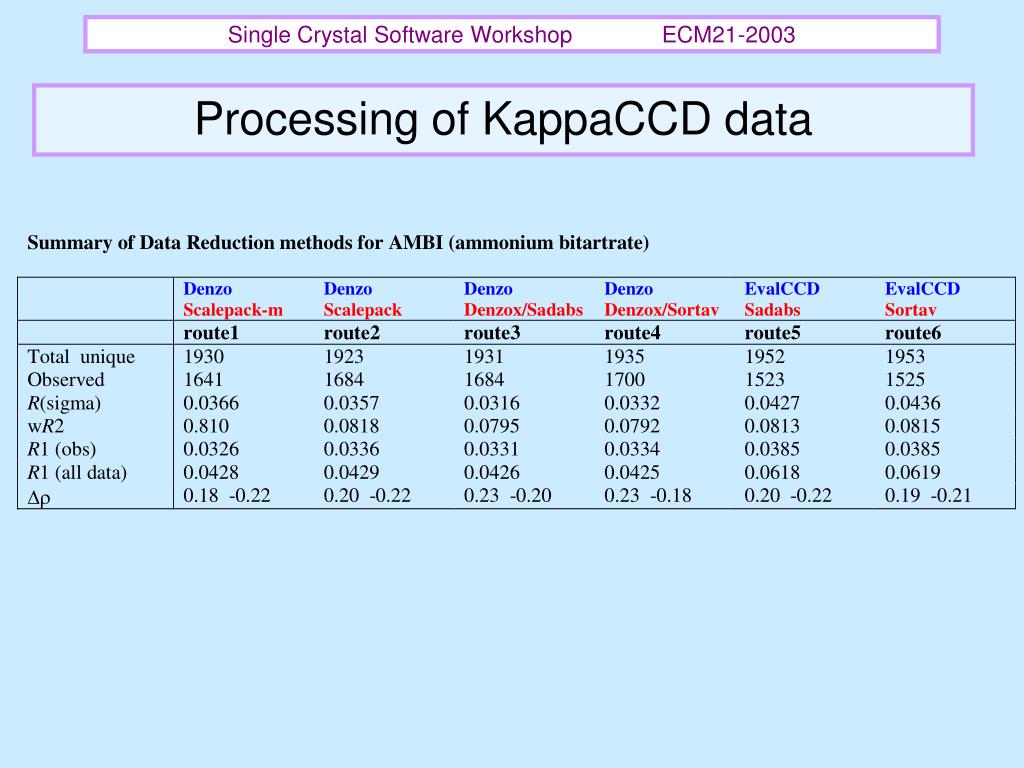Viewport: 1024px width, 768px height.
Task: Click the R(sigma) value '0.0427'
Action: tap(773, 403)
